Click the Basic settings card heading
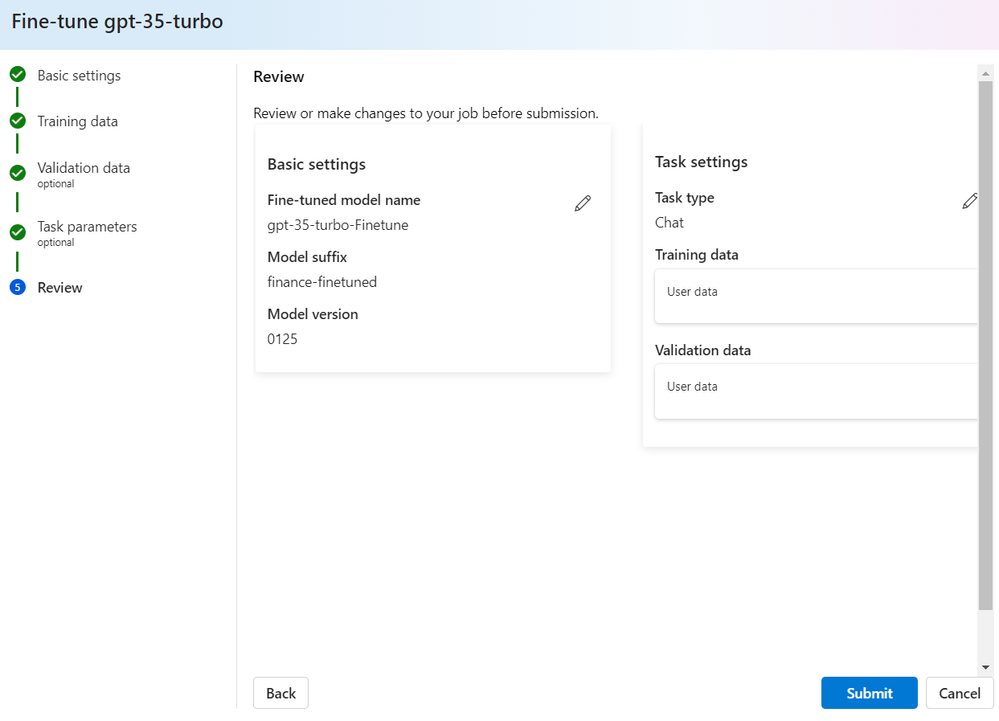Viewport: 999px width, 721px height. click(x=317, y=164)
